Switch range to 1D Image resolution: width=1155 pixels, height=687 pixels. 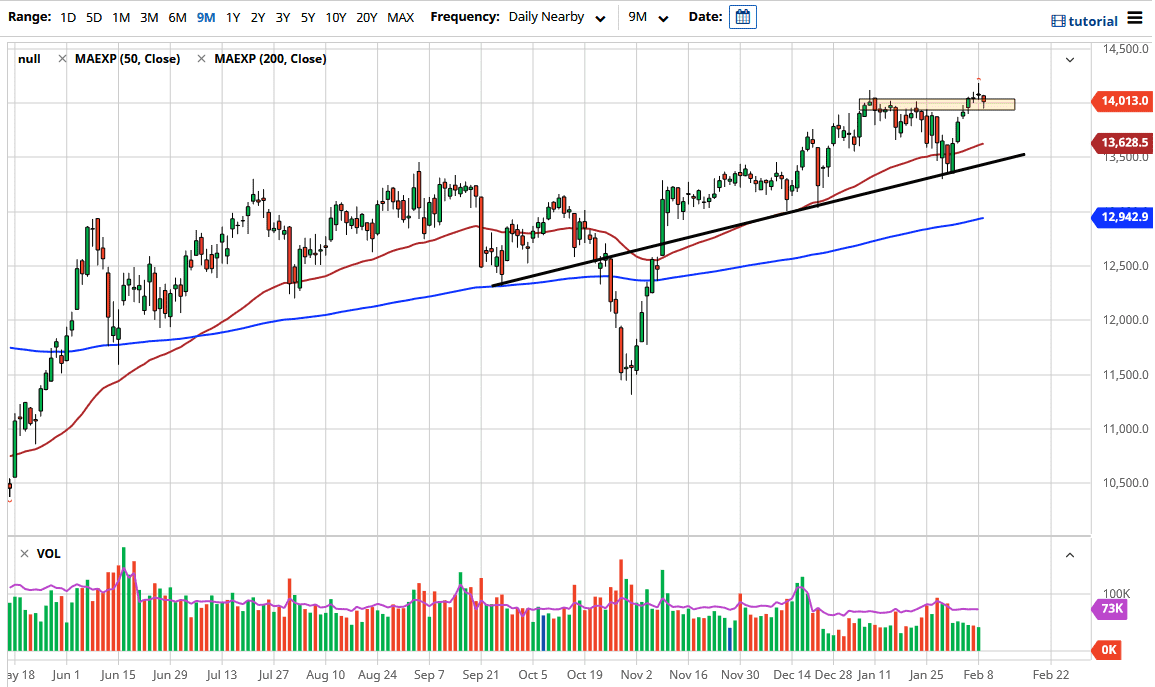coord(68,17)
